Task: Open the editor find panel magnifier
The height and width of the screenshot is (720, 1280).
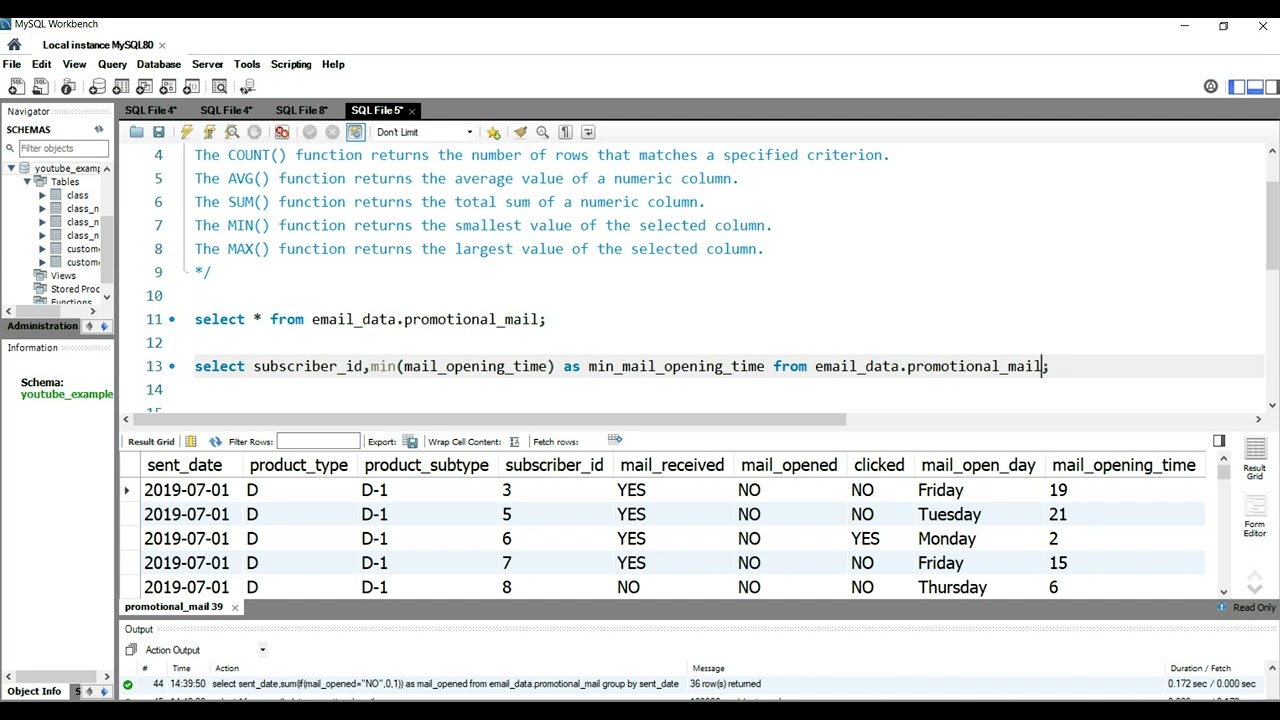Action: [x=543, y=132]
